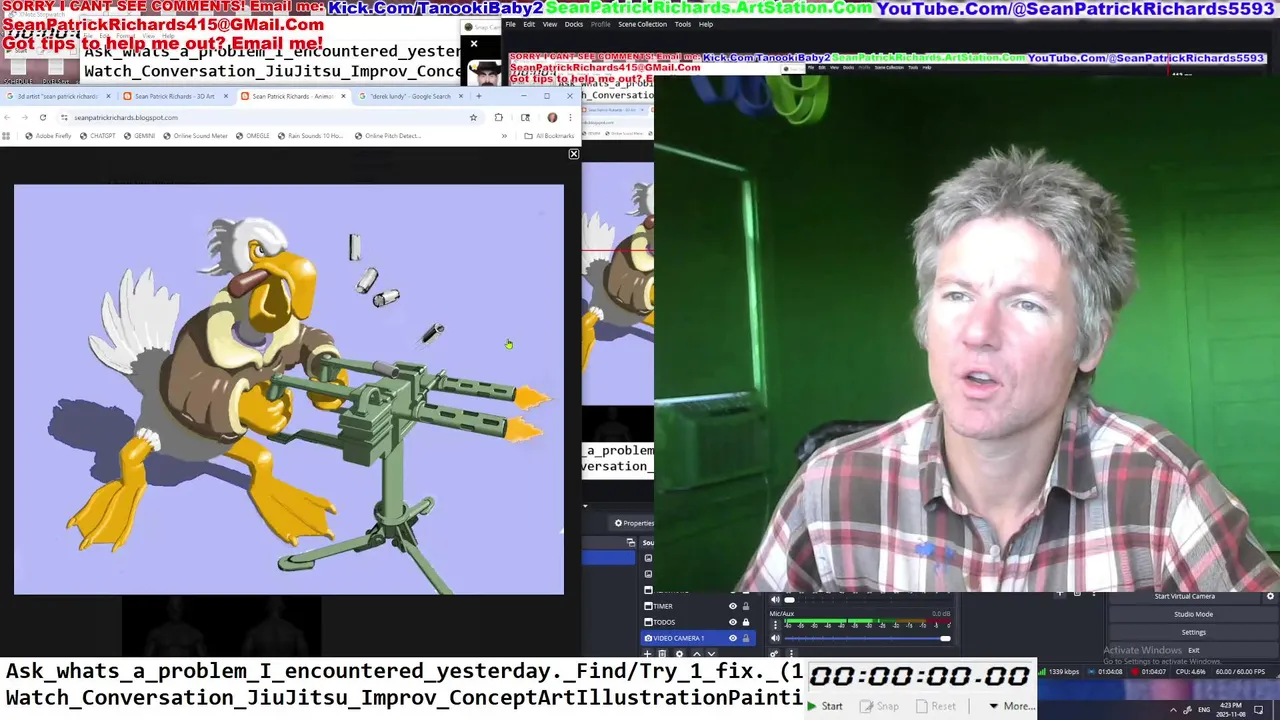Open the OBS Scene Collection menu
The image size is (1280, 720).
(x=642, y=24)
